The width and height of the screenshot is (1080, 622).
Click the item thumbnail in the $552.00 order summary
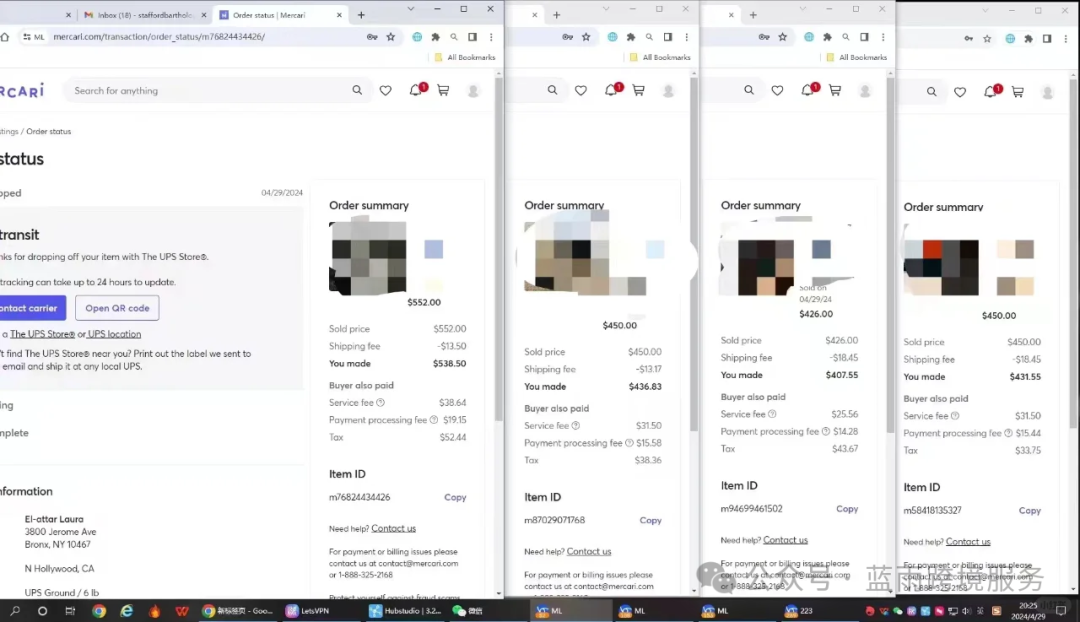pyautogui.click(x=368, y=258)
